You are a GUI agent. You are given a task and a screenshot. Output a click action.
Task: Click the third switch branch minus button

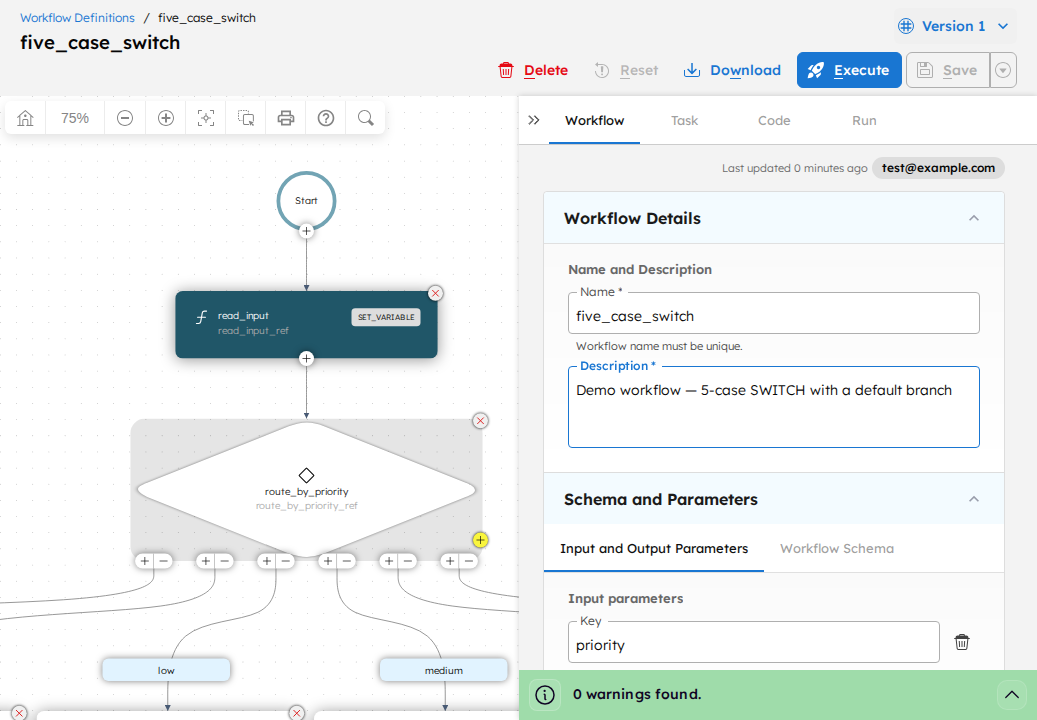point(286,561)
